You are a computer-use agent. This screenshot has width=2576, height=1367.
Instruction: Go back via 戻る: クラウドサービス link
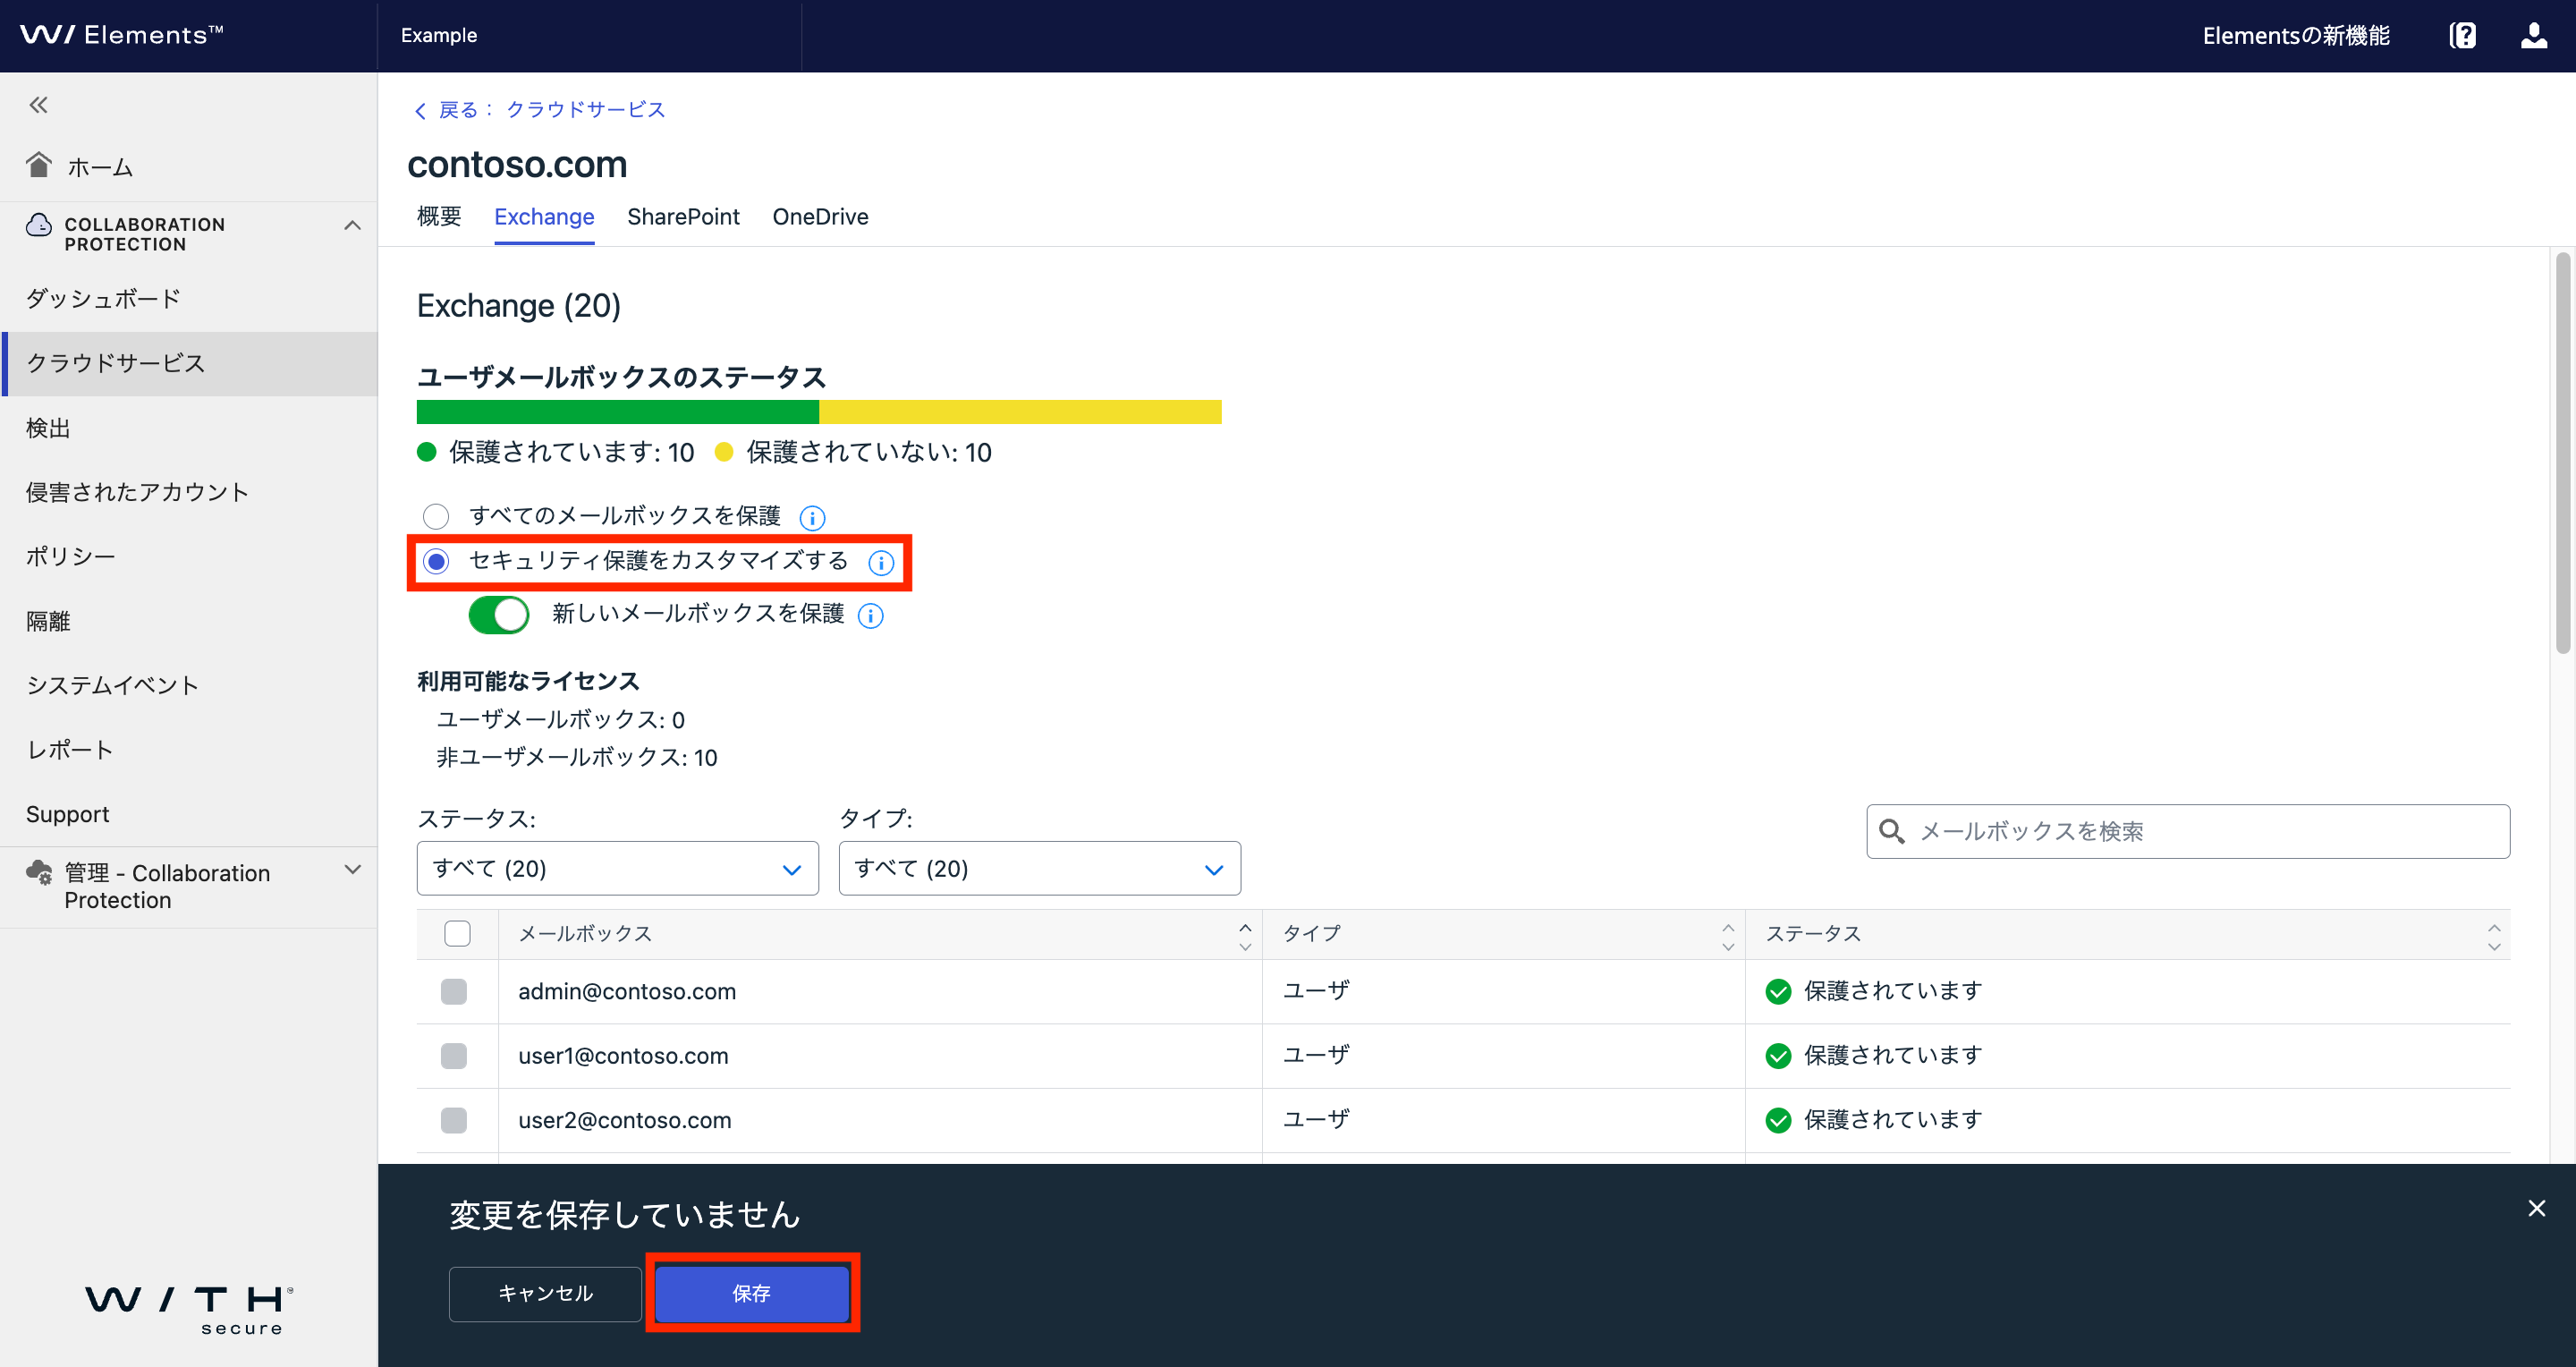[x=540, y=110]
